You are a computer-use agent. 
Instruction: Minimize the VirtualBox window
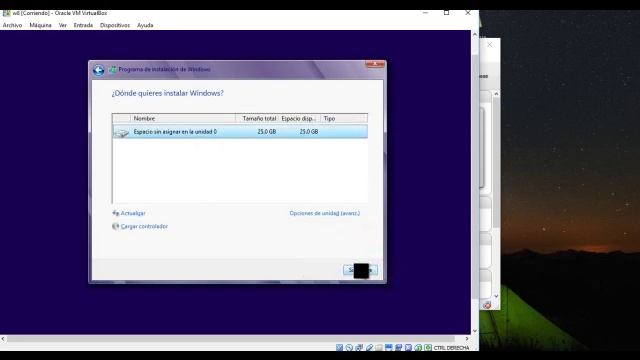425,13
